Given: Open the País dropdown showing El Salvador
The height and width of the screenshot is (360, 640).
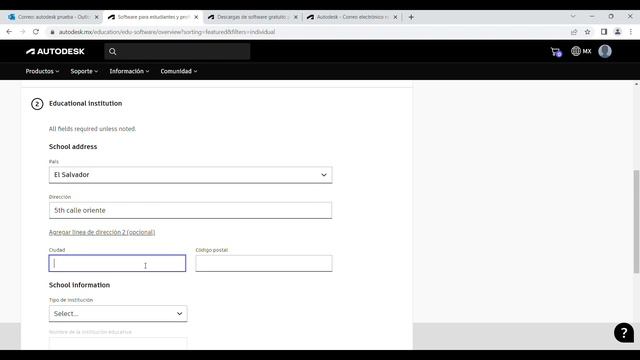Looking at the screenshot, I should pyautogui.click(x=190, y=175).
